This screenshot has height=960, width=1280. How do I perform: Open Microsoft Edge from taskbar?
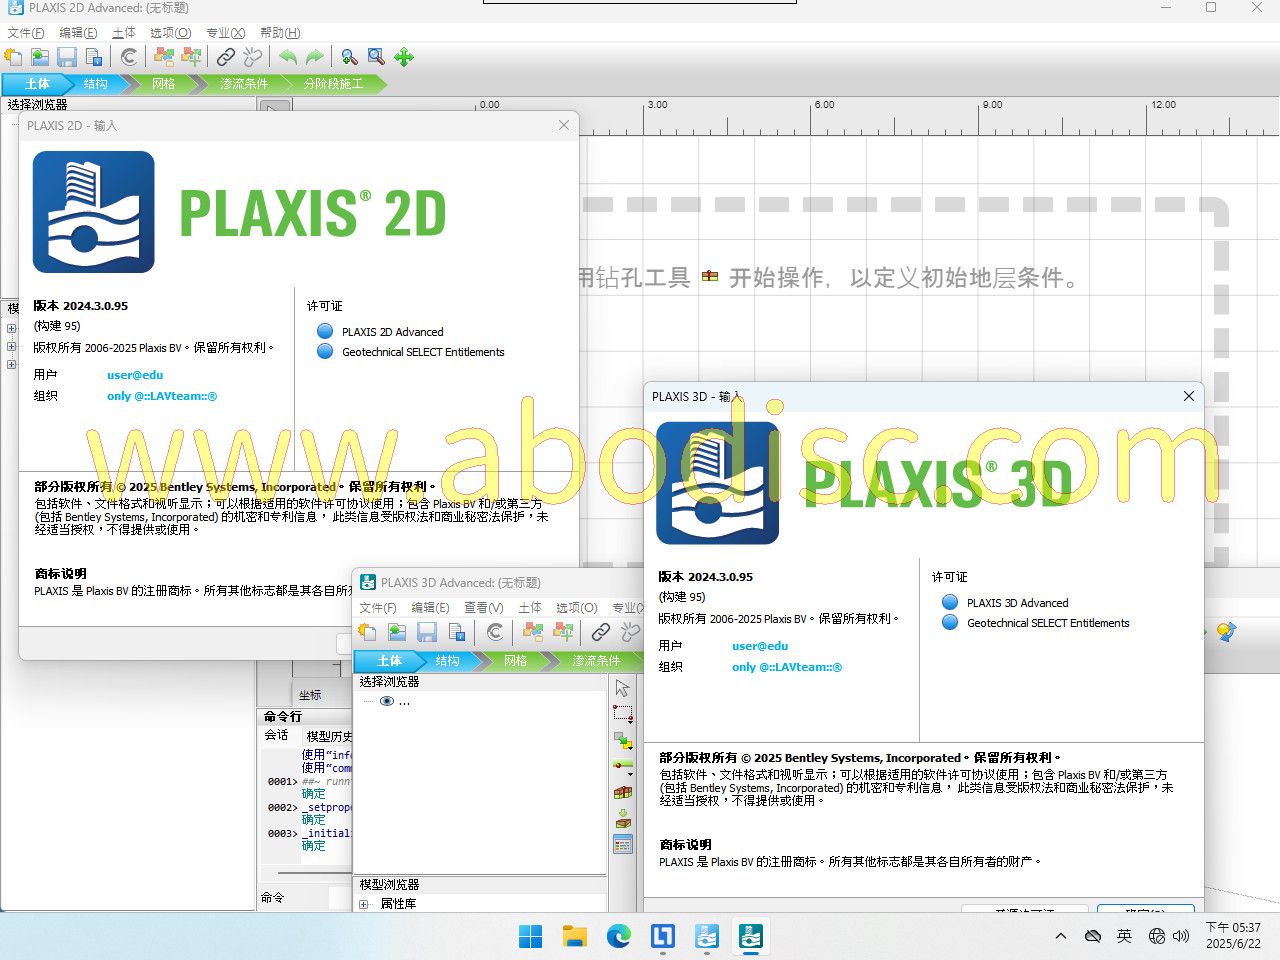tap(619, 936)
